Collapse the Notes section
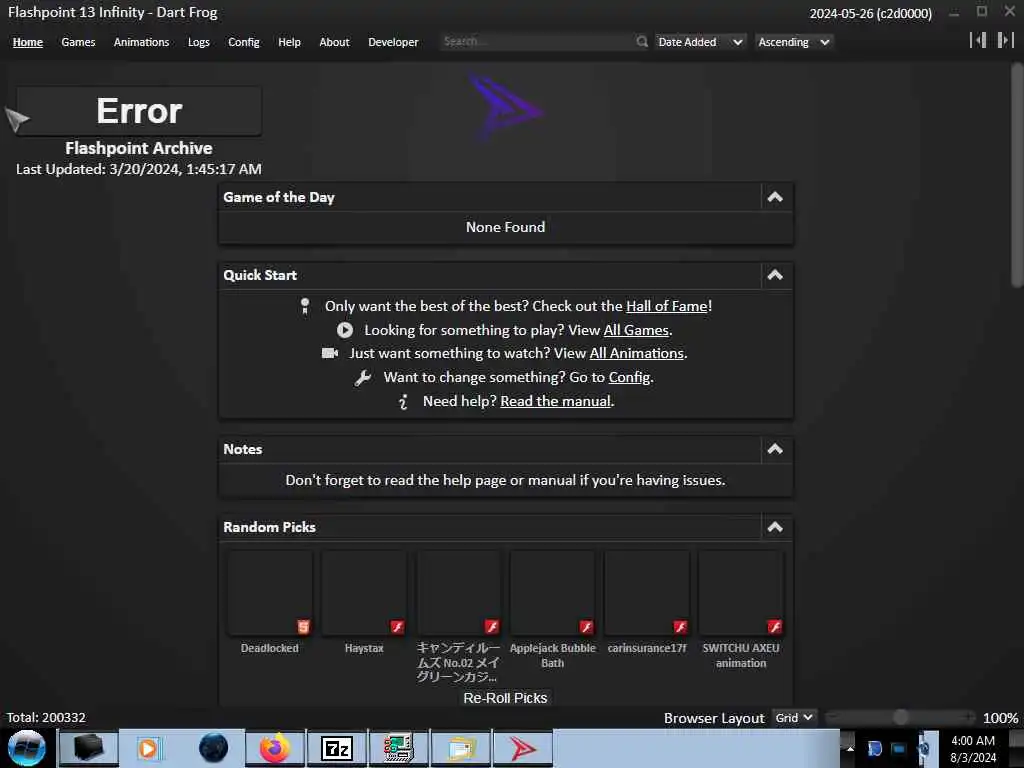Viewport: 1024px width, 768px height. 775,449
